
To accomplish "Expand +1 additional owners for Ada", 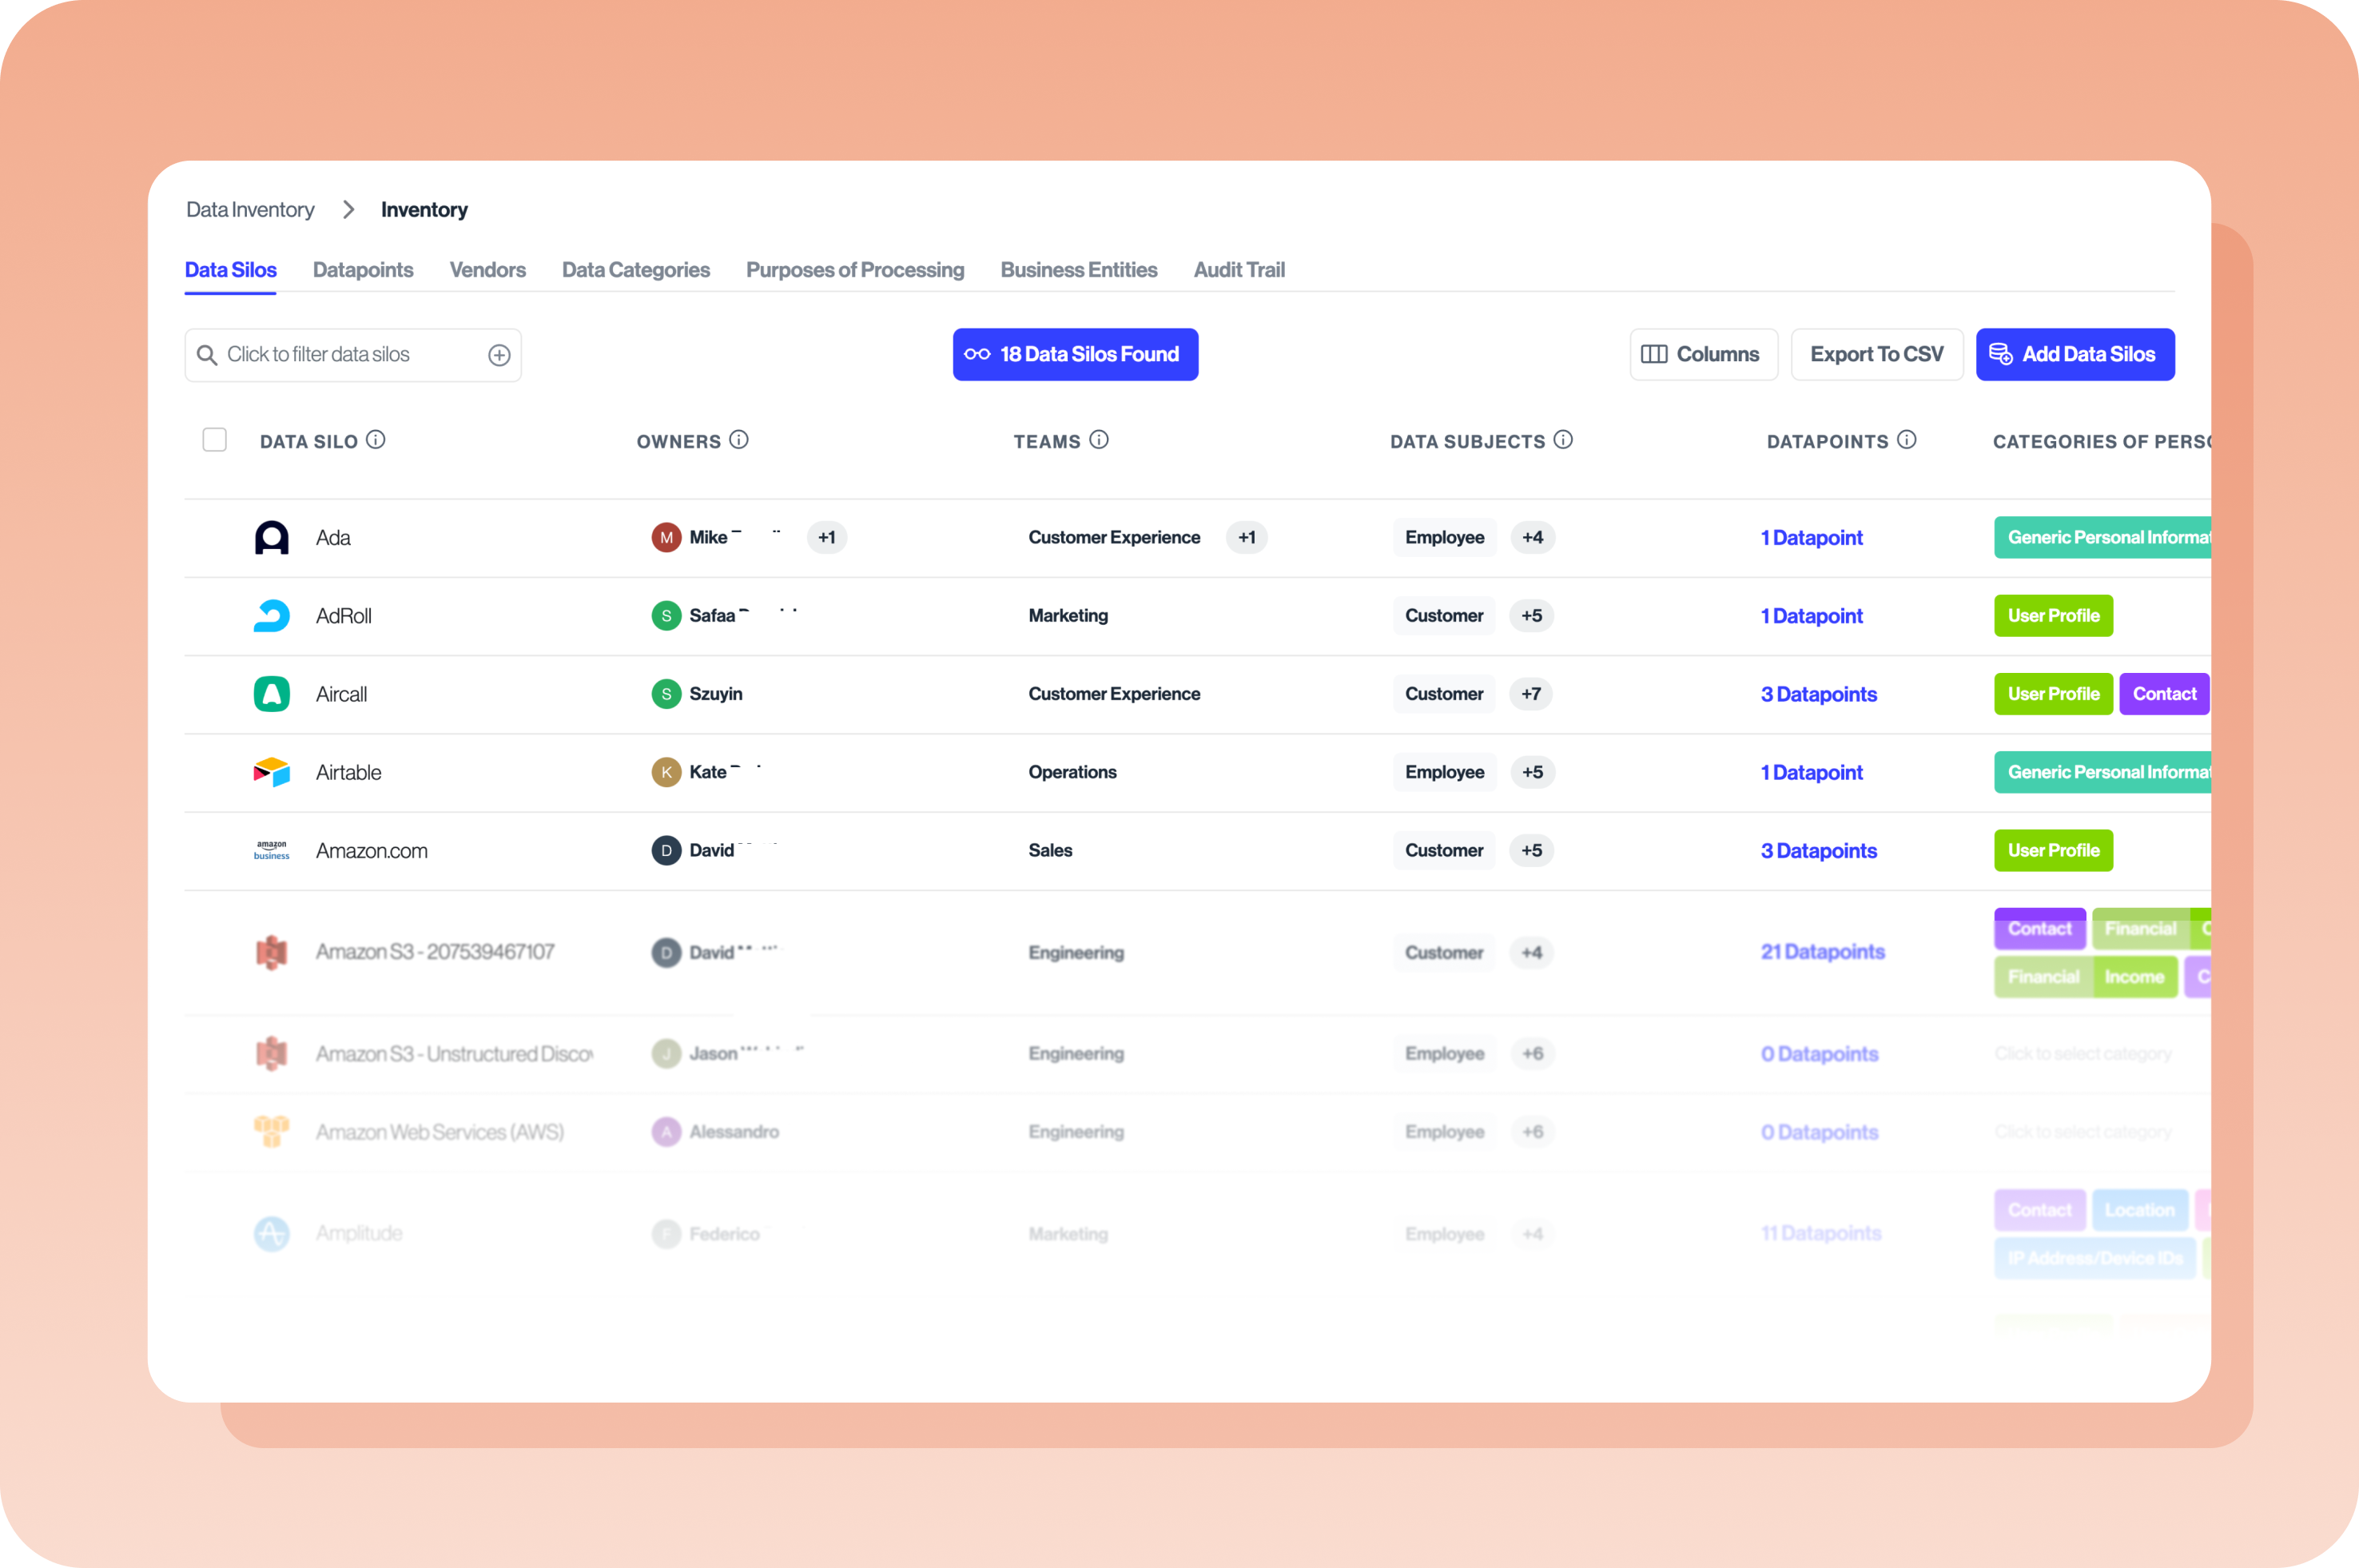I will click(826, 537).
